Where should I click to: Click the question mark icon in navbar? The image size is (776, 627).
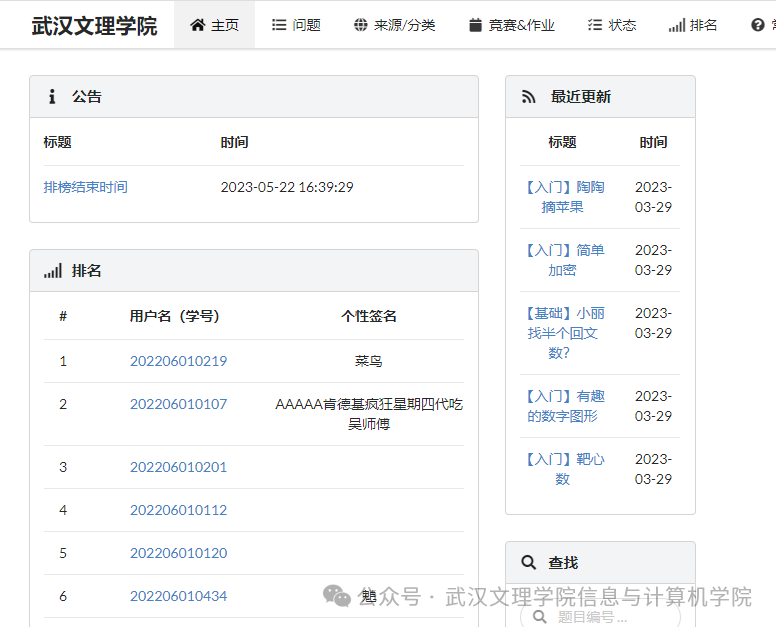coord(757,25)
